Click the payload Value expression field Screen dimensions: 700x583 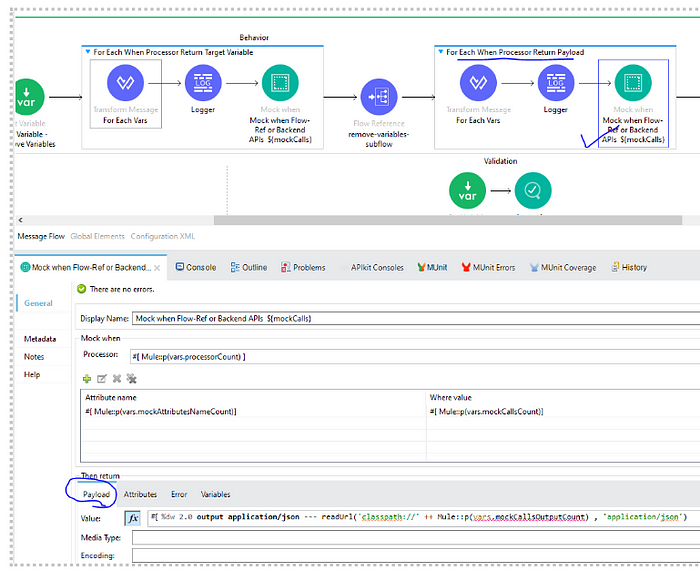point(423,517)
